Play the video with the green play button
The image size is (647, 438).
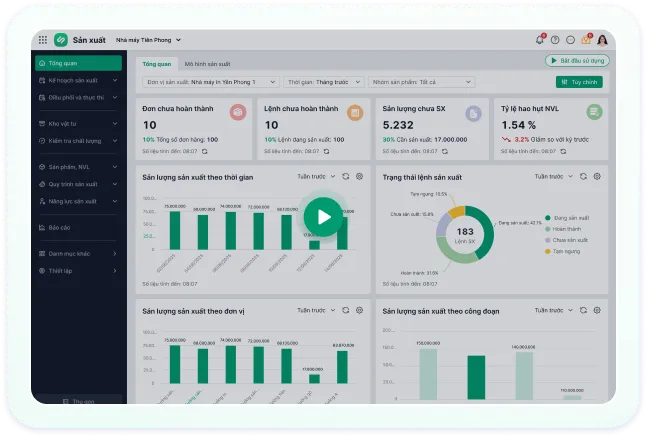coord(323,215)
